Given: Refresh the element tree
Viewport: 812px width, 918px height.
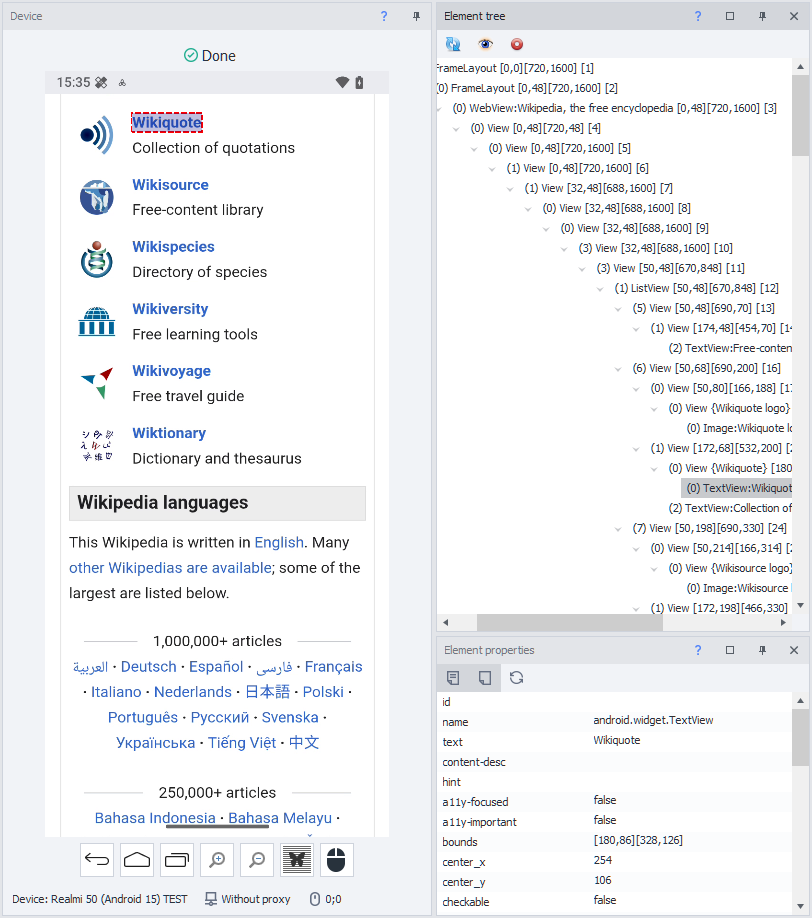Looking at the screenshot, I should (453, 44).
